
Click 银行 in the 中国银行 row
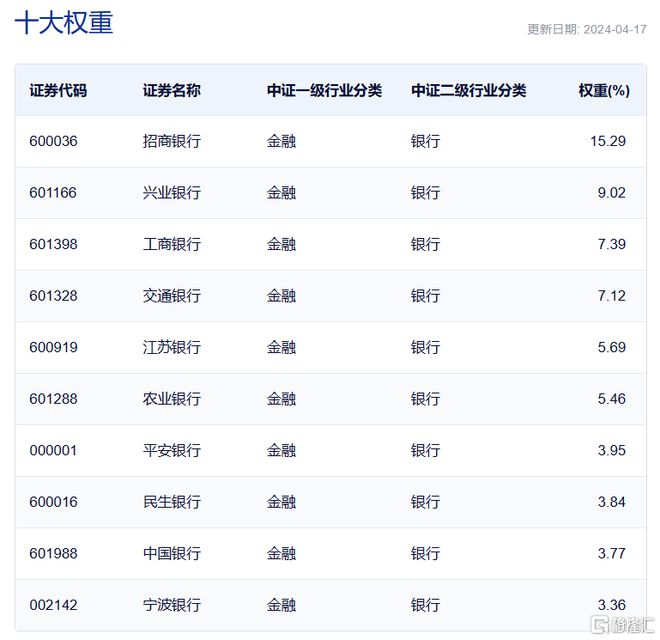pyautogui.click(x=425, y=553)
